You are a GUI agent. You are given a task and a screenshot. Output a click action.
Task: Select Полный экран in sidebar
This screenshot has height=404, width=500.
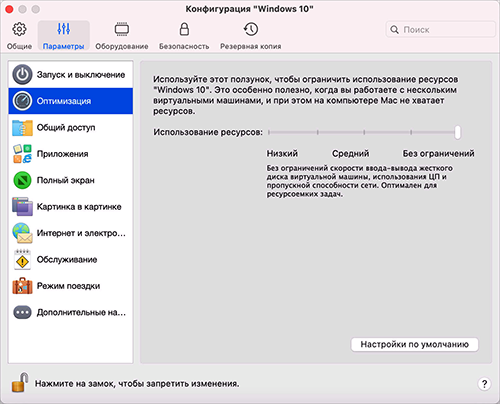click(x=71, y=180)
